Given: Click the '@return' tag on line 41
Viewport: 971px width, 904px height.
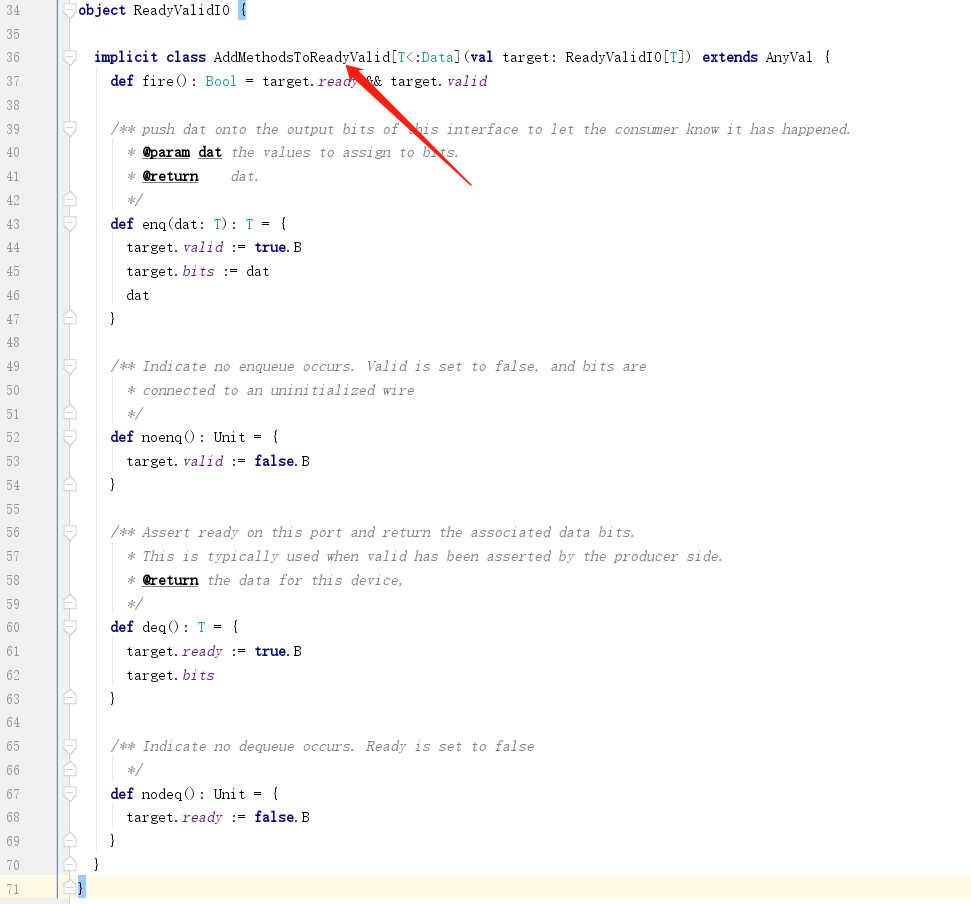Looking at the screenshot, I should (170, 176).
